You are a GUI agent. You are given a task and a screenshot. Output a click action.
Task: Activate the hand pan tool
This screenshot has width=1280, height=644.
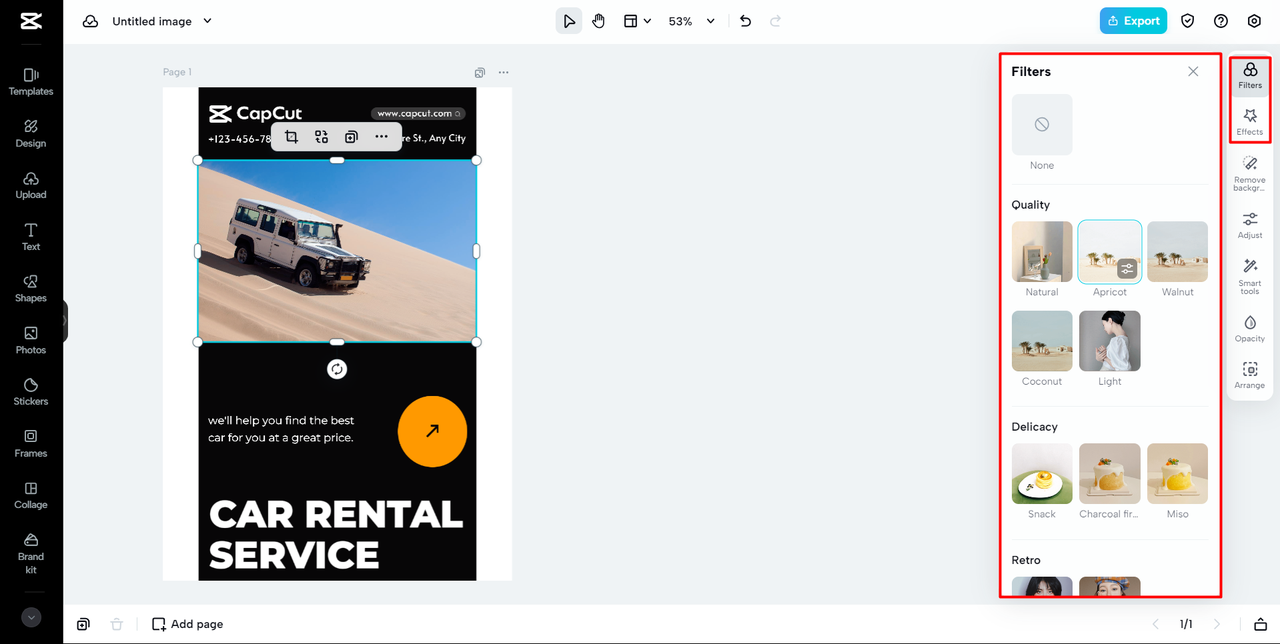[598, 21]
